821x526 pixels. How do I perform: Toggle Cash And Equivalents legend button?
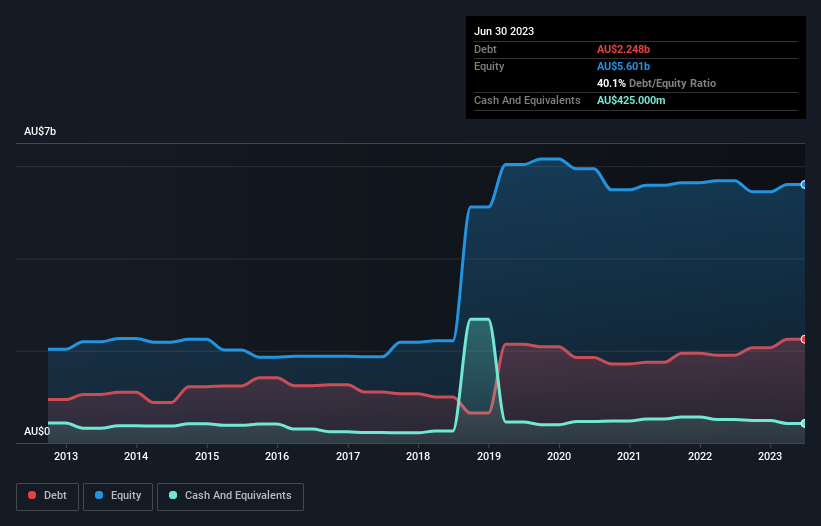230,496
